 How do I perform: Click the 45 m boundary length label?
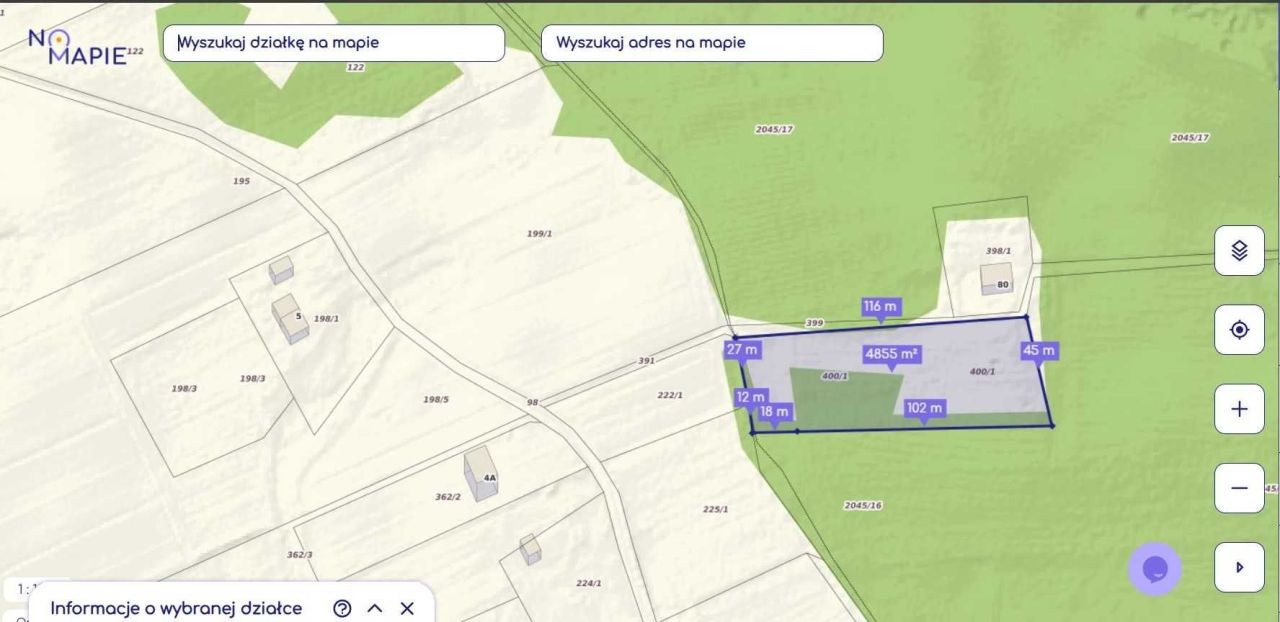point(1039,351)
